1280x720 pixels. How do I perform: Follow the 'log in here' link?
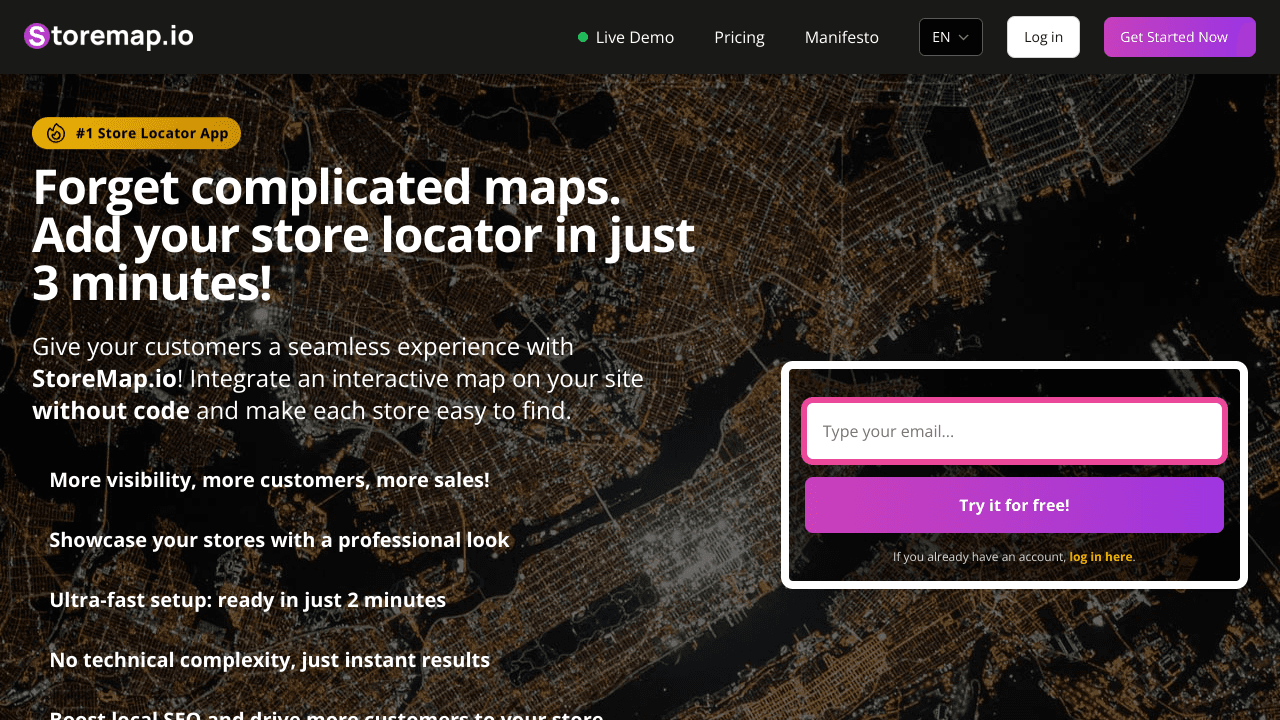pyautogui.click(x=1101, y=557)
